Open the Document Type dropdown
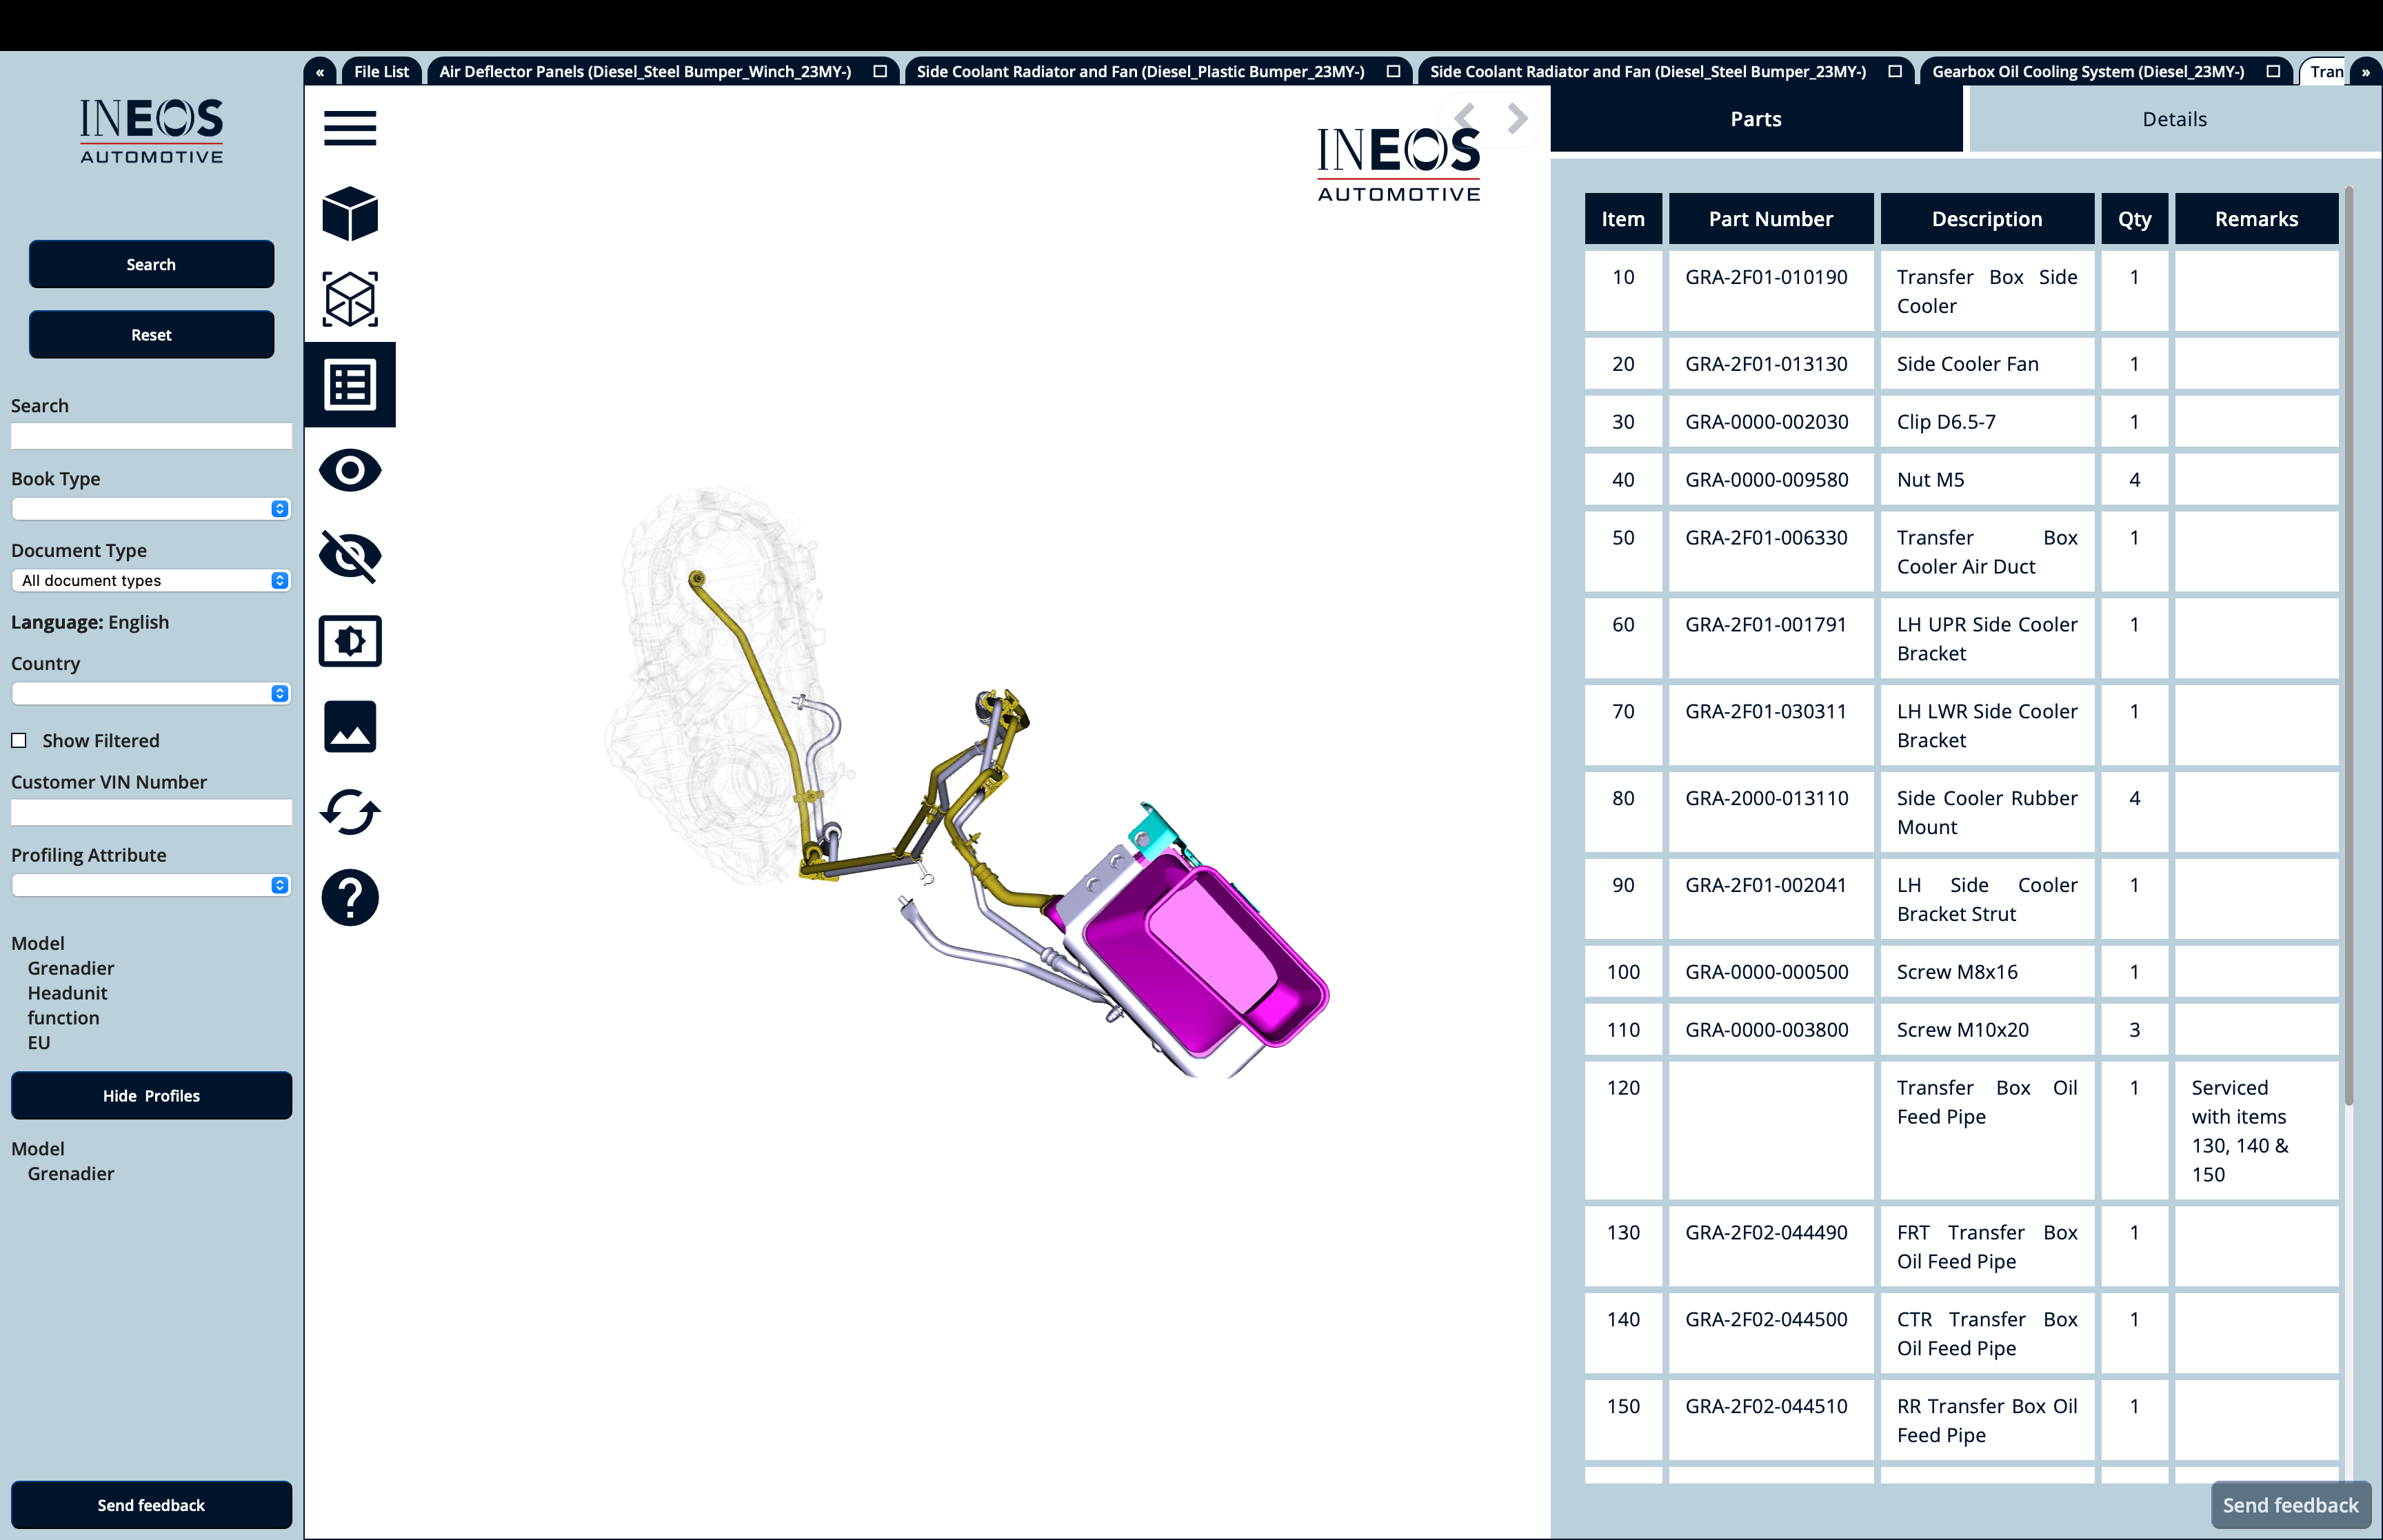The height and width of the screenshot is (1540, 2383). click(x=151, y=581)
